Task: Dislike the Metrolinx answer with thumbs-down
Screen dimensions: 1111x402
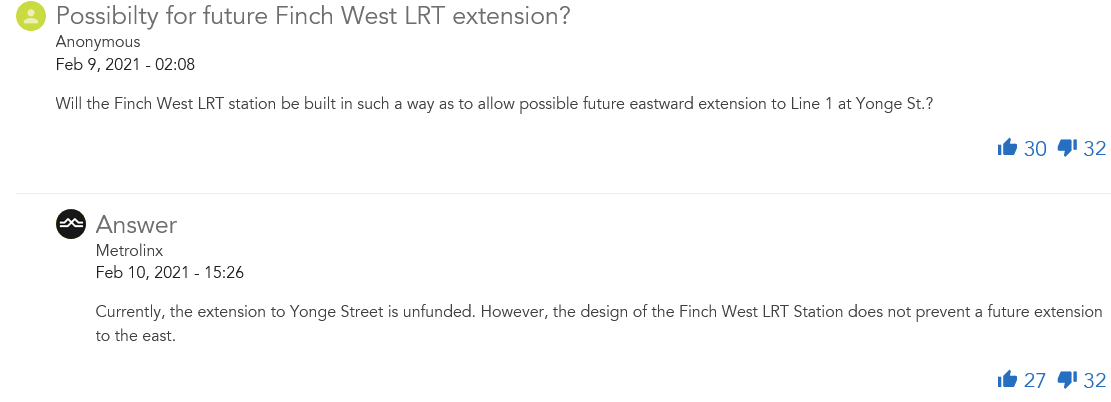Action: coord(1067,380)
